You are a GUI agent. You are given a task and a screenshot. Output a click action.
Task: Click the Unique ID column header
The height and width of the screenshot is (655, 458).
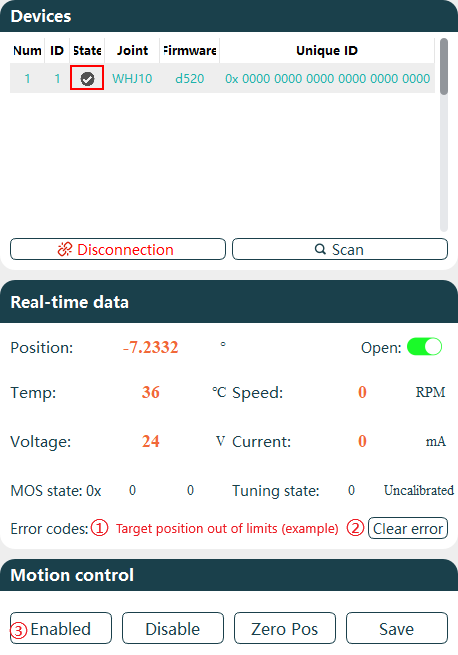(327, 51)
